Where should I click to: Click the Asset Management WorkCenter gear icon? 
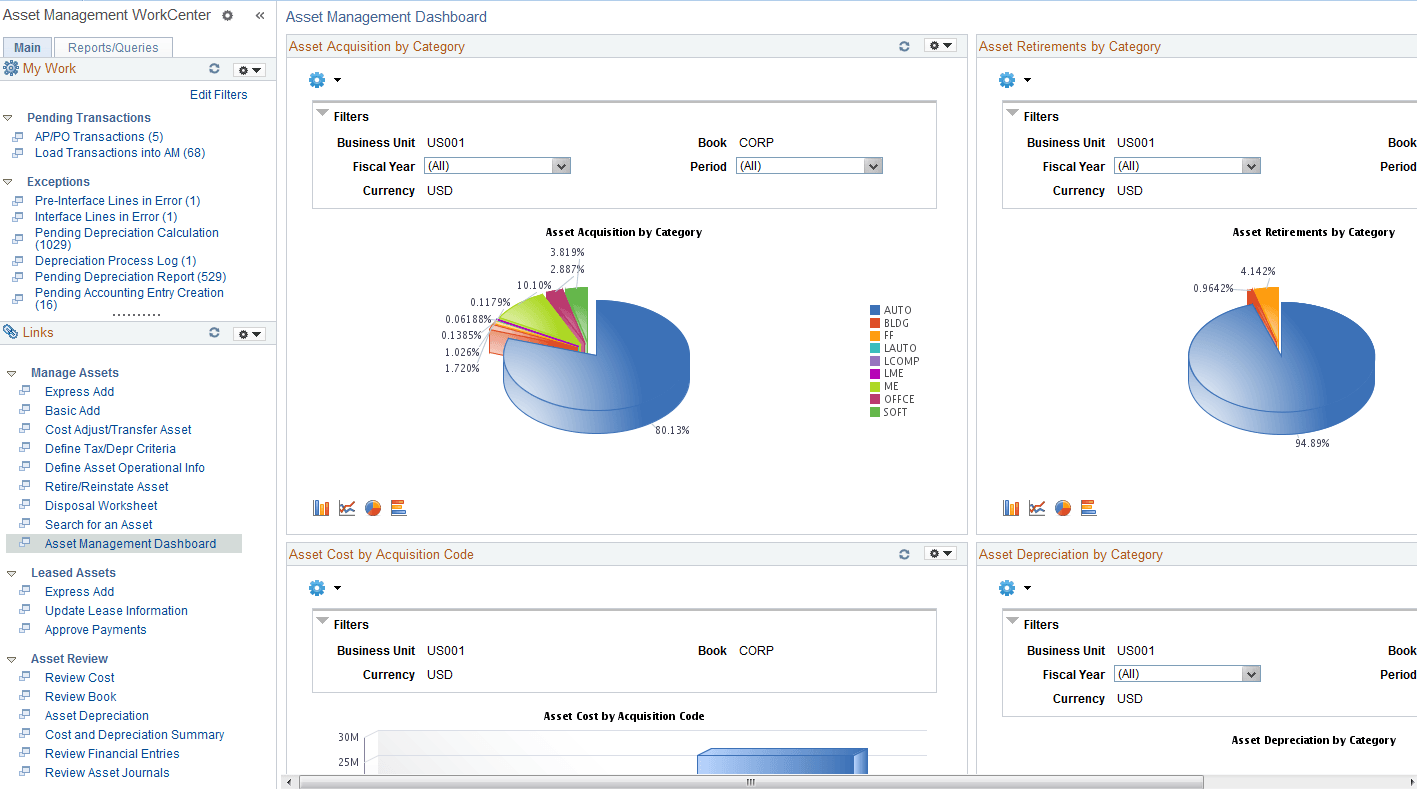(227, 15)
